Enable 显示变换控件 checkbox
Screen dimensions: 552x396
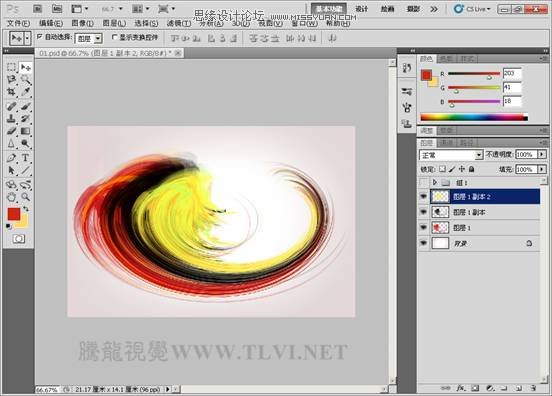coord(114,37)
